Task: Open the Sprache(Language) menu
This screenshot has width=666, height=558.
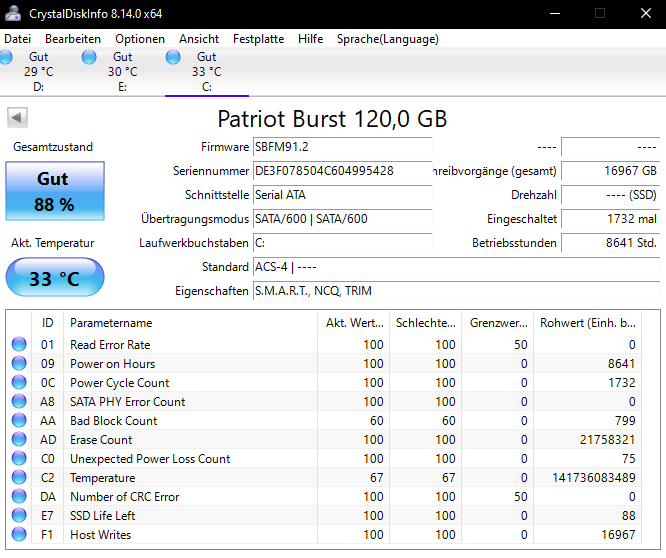Action: (388, 39)
